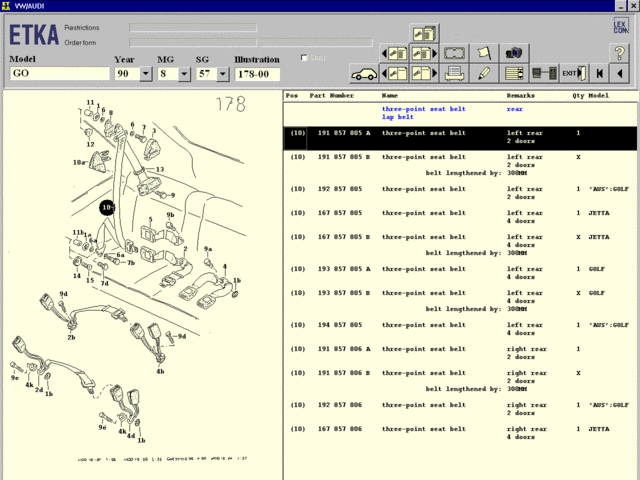This screenshot has height=480, width=640.
Task: Open the SG dropdown arrow
Action: coord(222,74)
